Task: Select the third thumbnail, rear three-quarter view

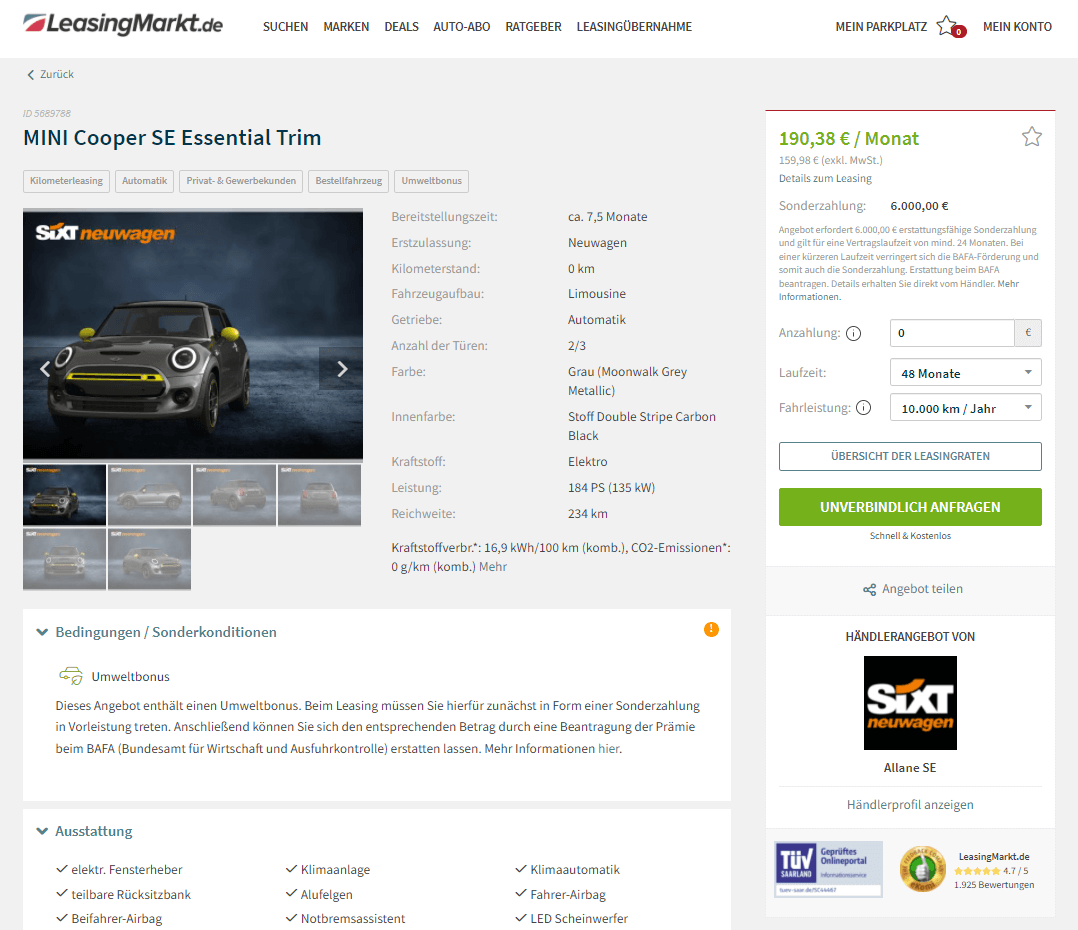Action: click(234, 495)
